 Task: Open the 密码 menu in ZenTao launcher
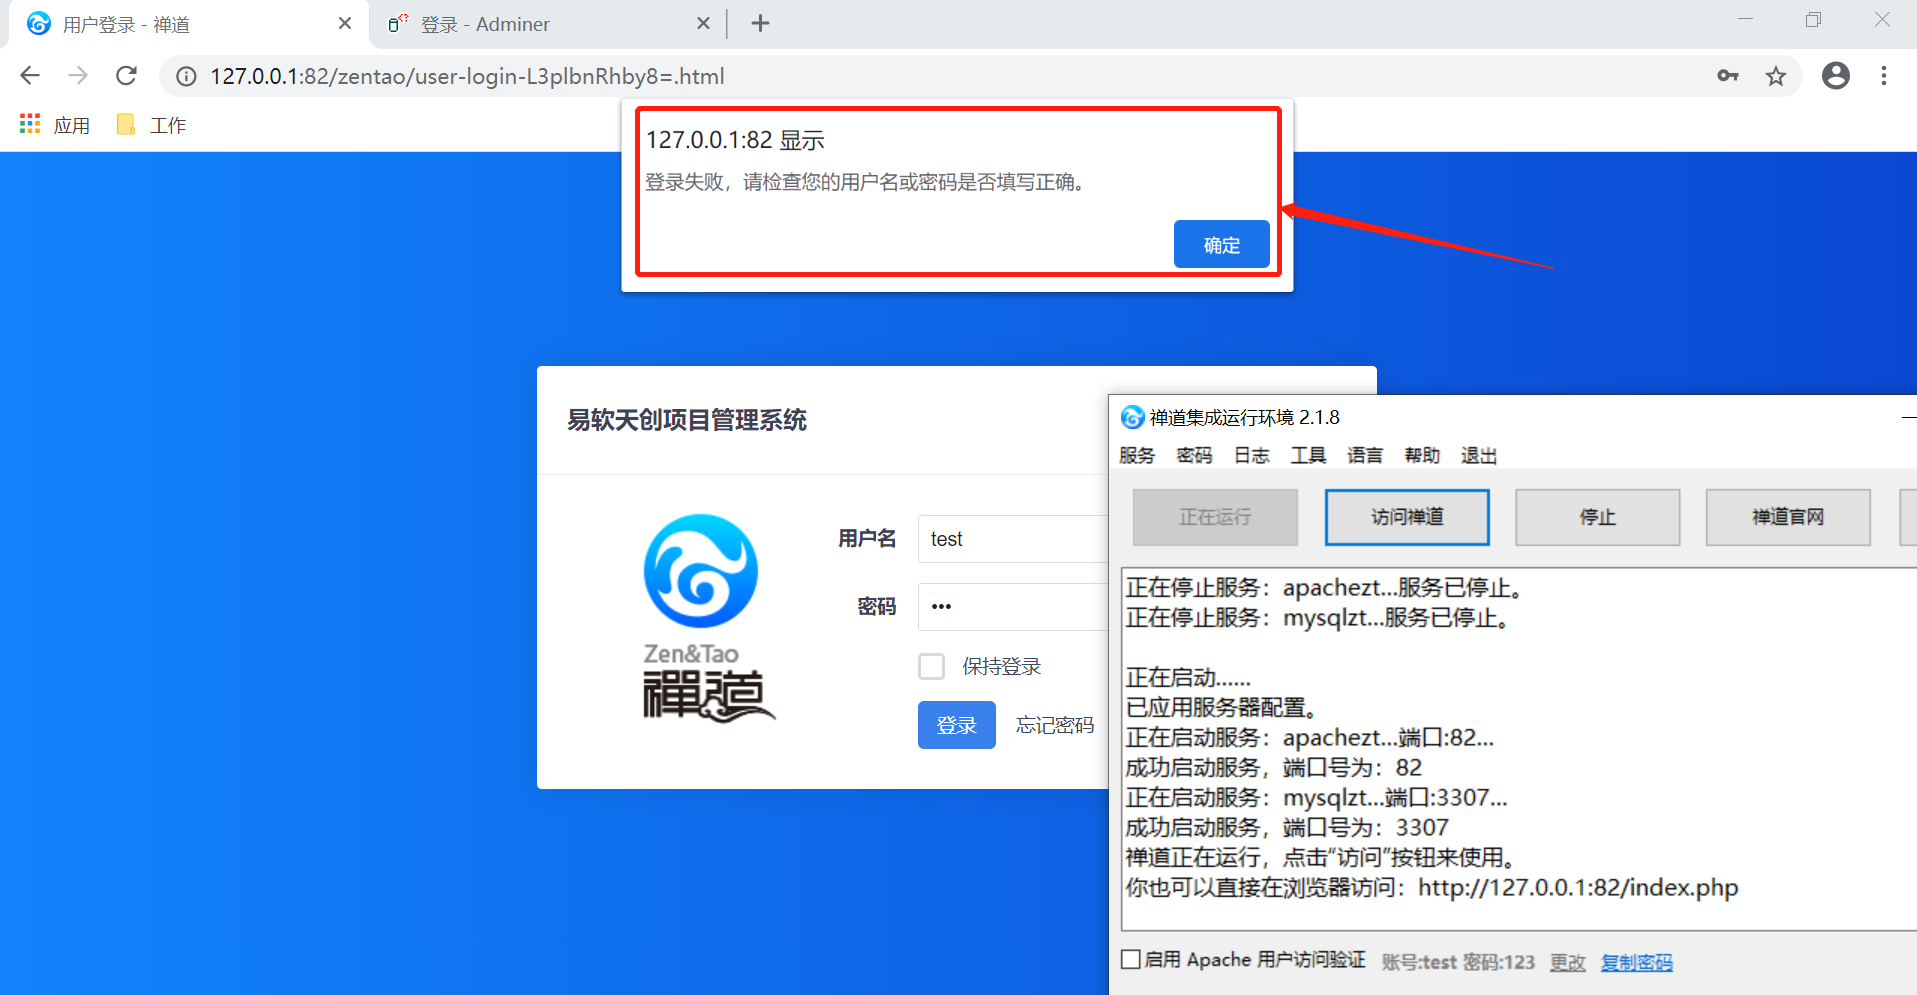[1194, 456]
